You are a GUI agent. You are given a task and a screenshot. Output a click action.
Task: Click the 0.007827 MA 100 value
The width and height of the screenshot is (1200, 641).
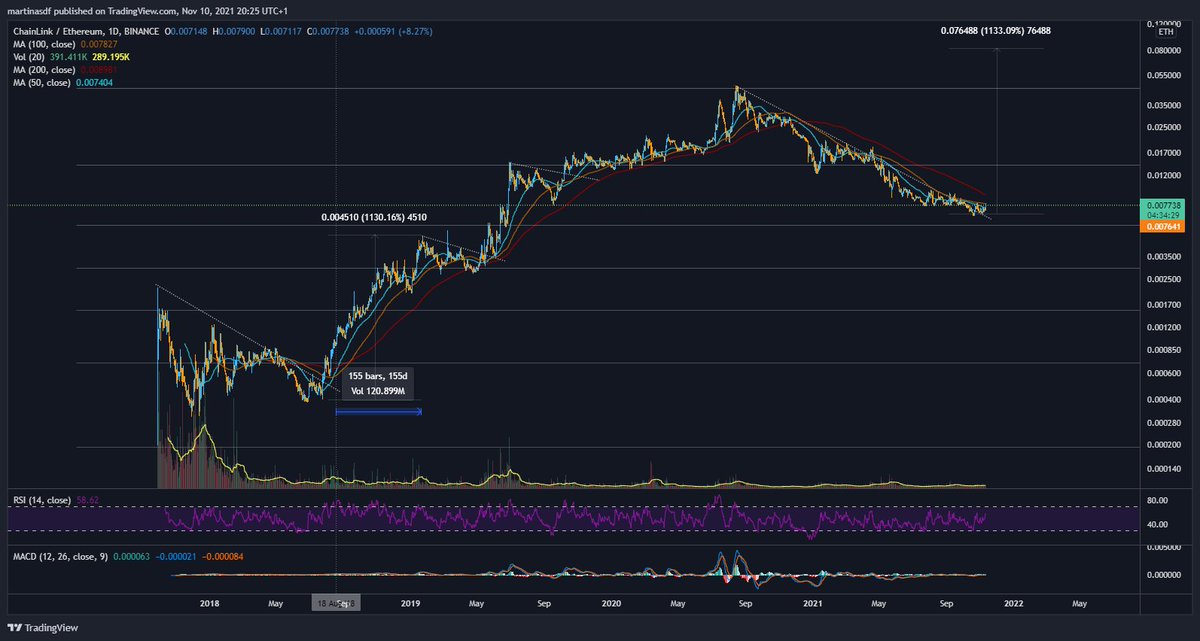(x=98, y=45)
